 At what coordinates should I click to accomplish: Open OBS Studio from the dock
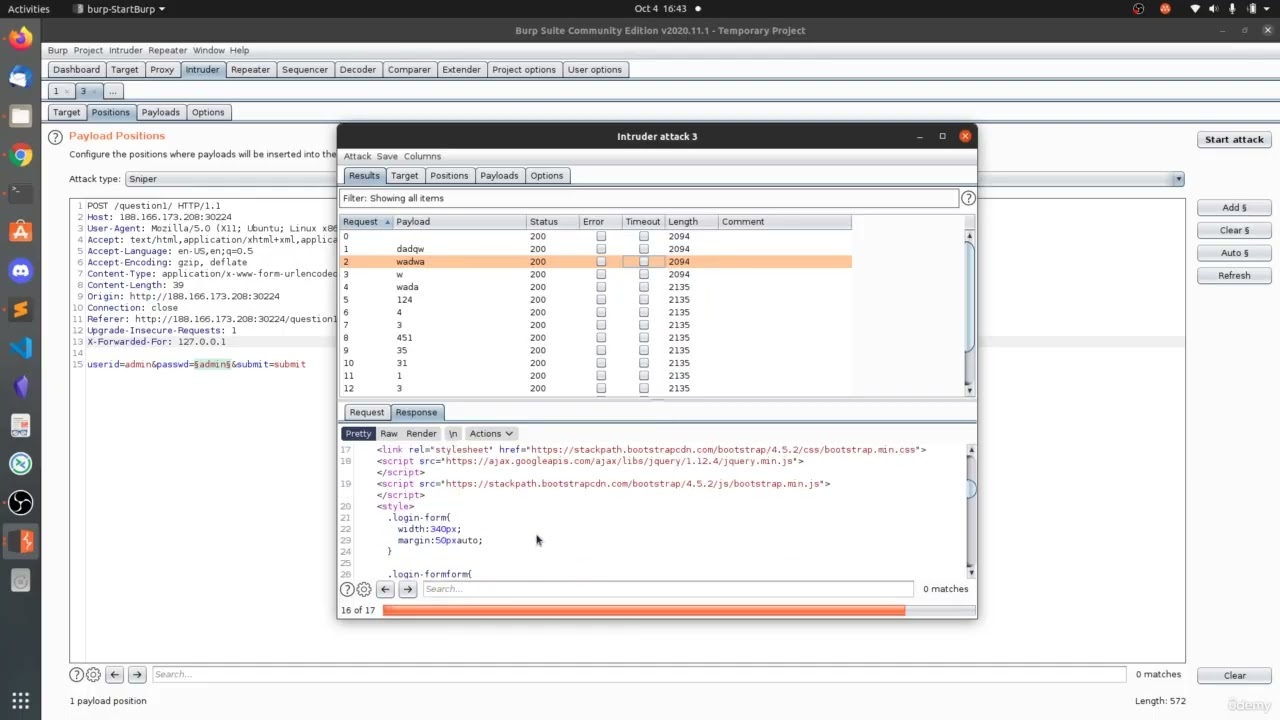click(x=20, y=502)
